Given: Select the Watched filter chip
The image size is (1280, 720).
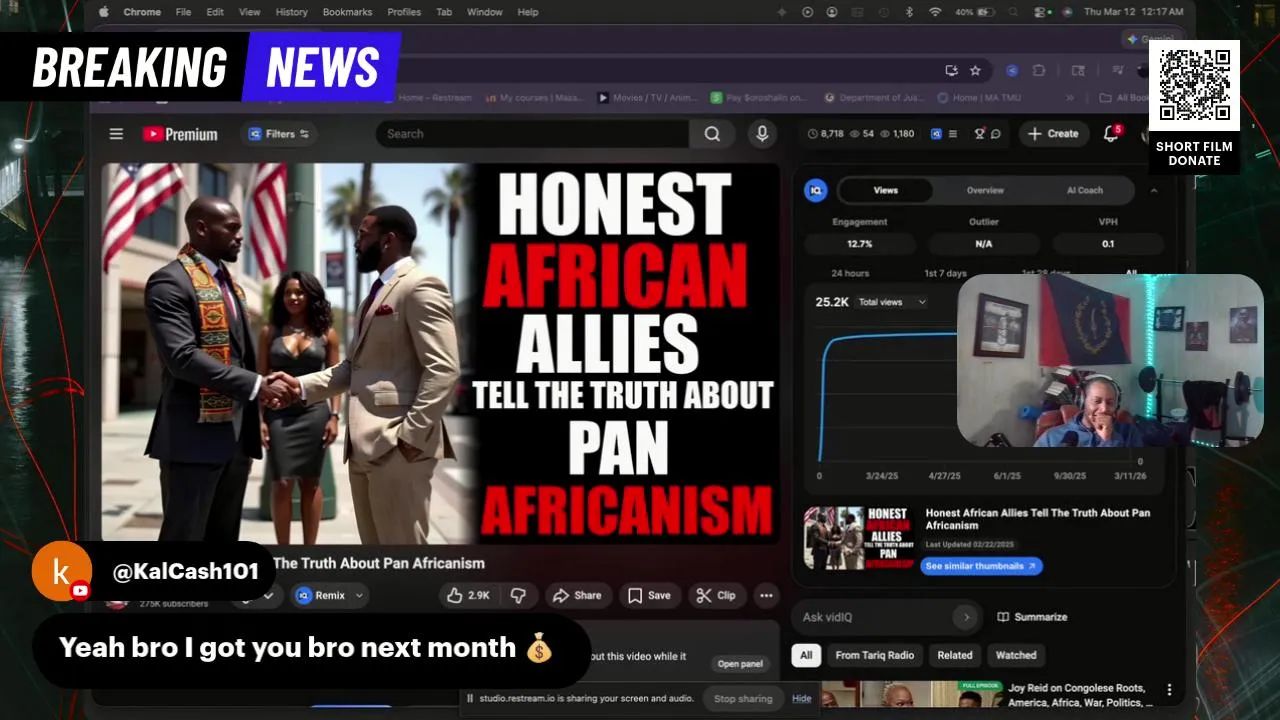Looking at the screenshot, I should tap(1016, 655).
